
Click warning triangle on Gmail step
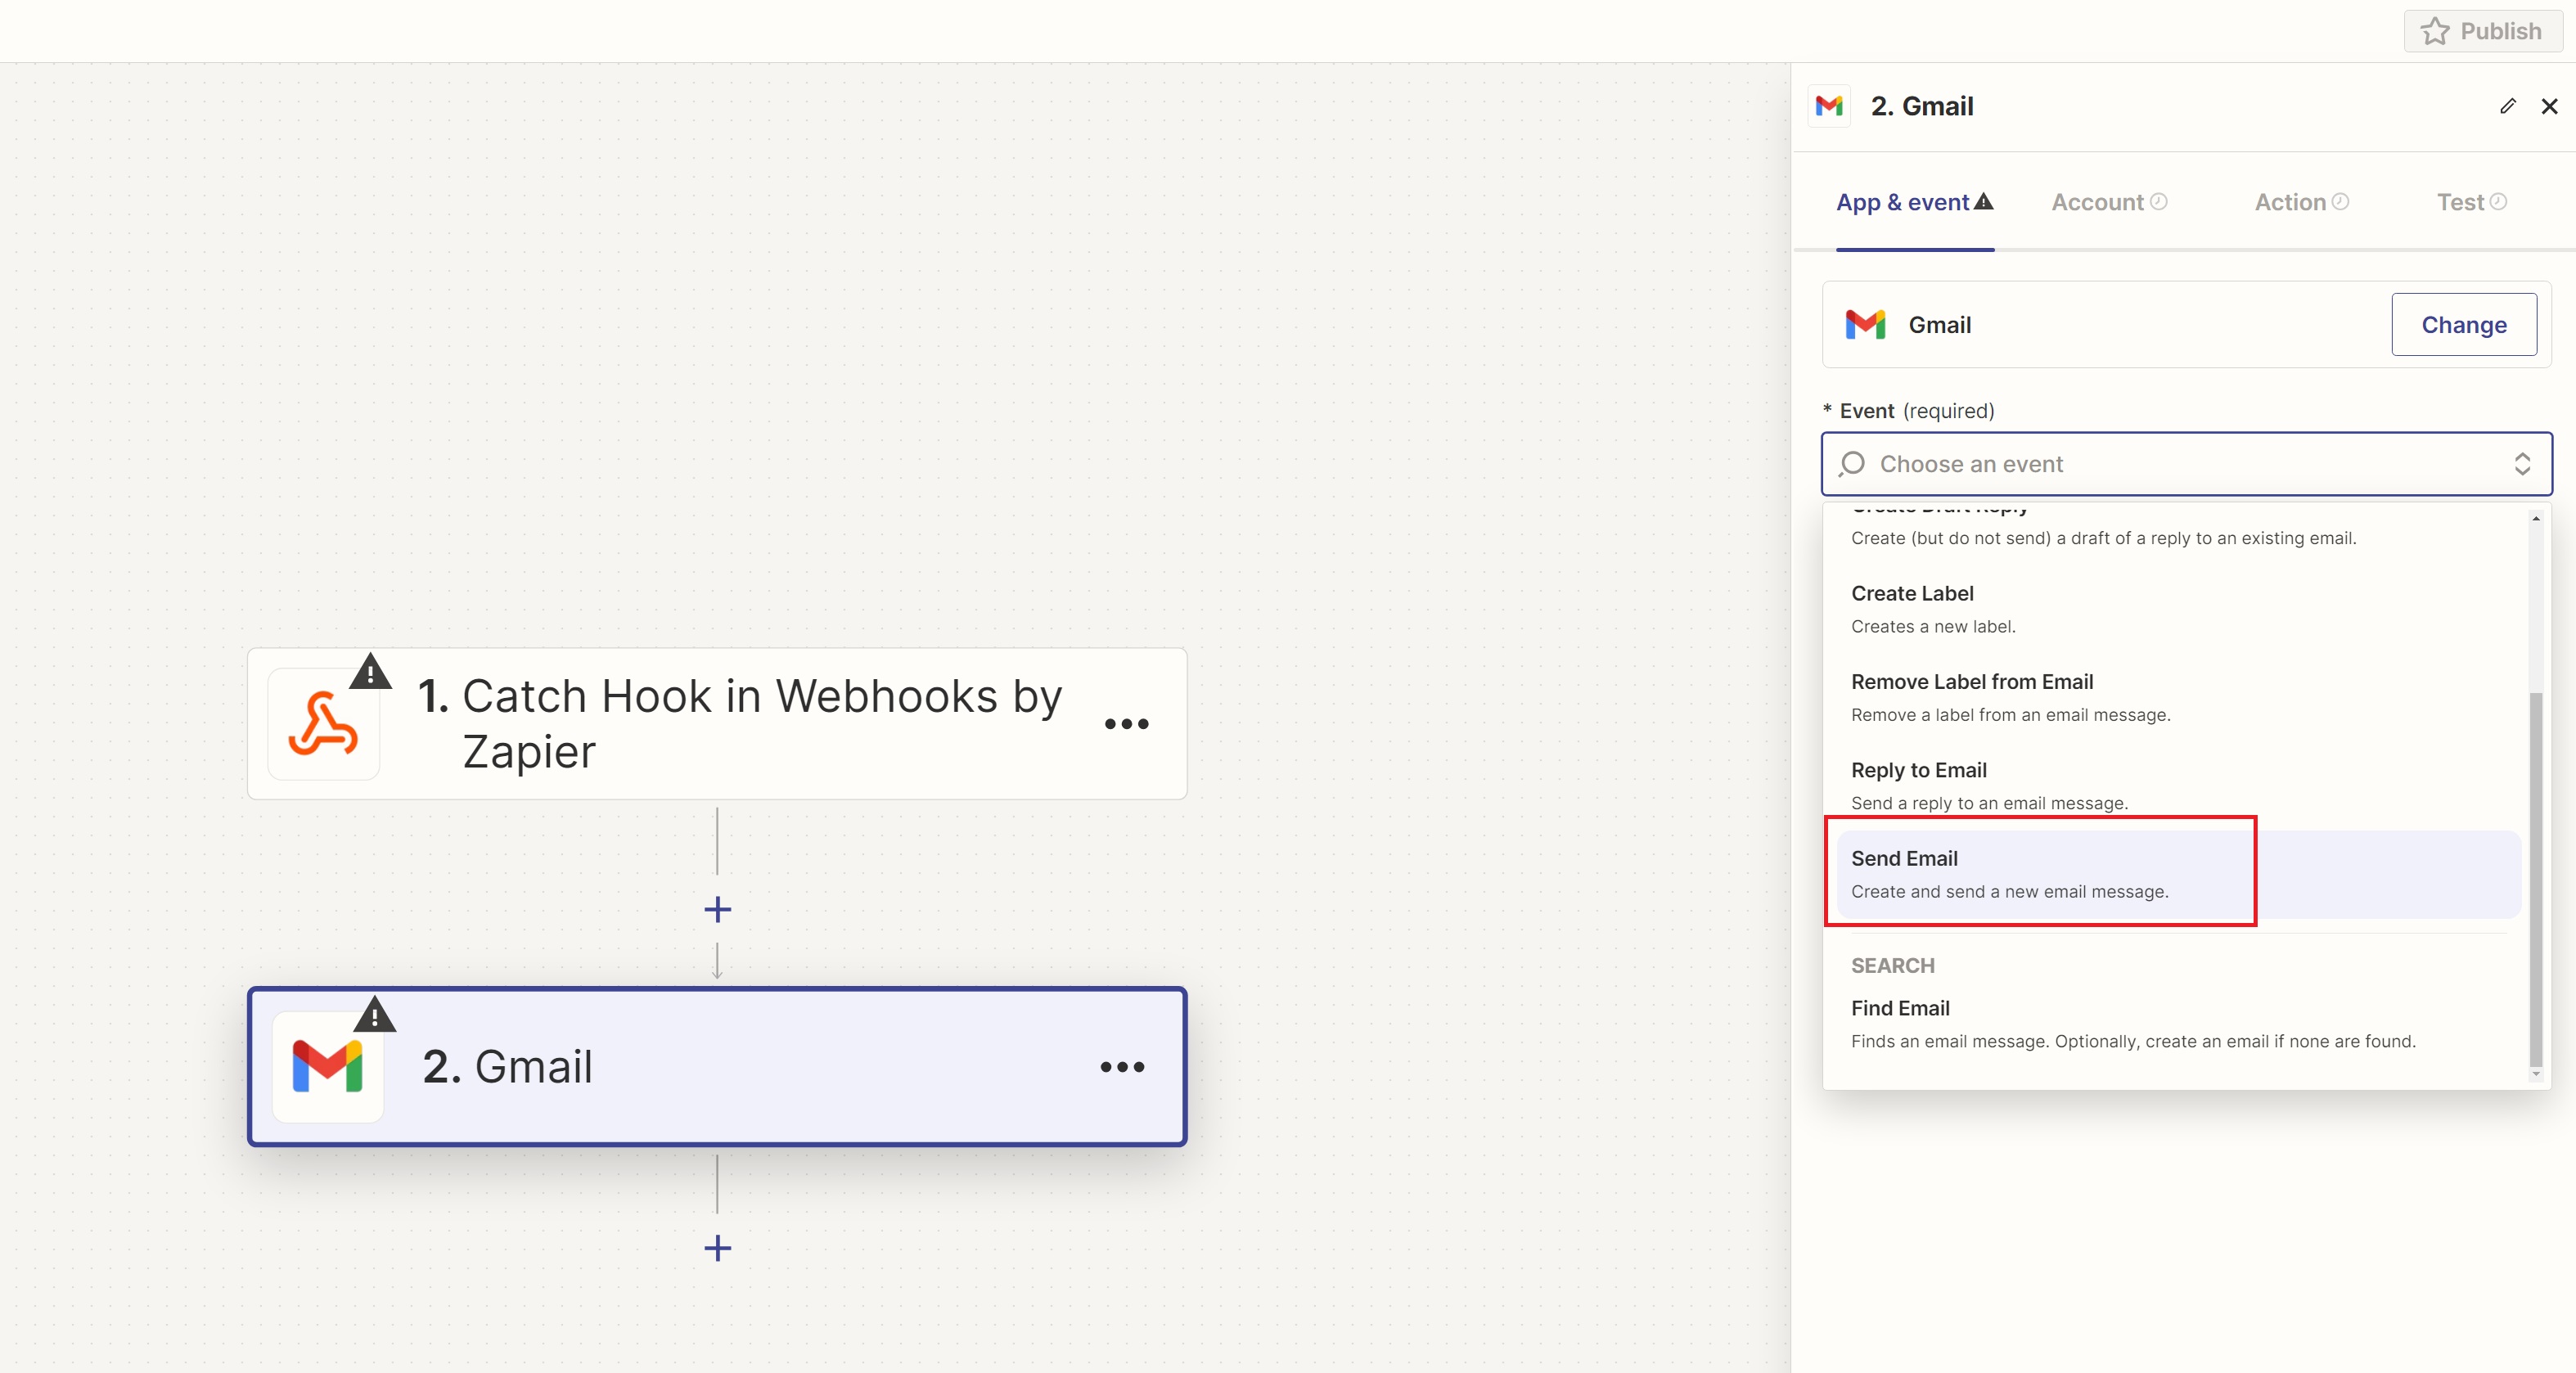(374, 1015)
